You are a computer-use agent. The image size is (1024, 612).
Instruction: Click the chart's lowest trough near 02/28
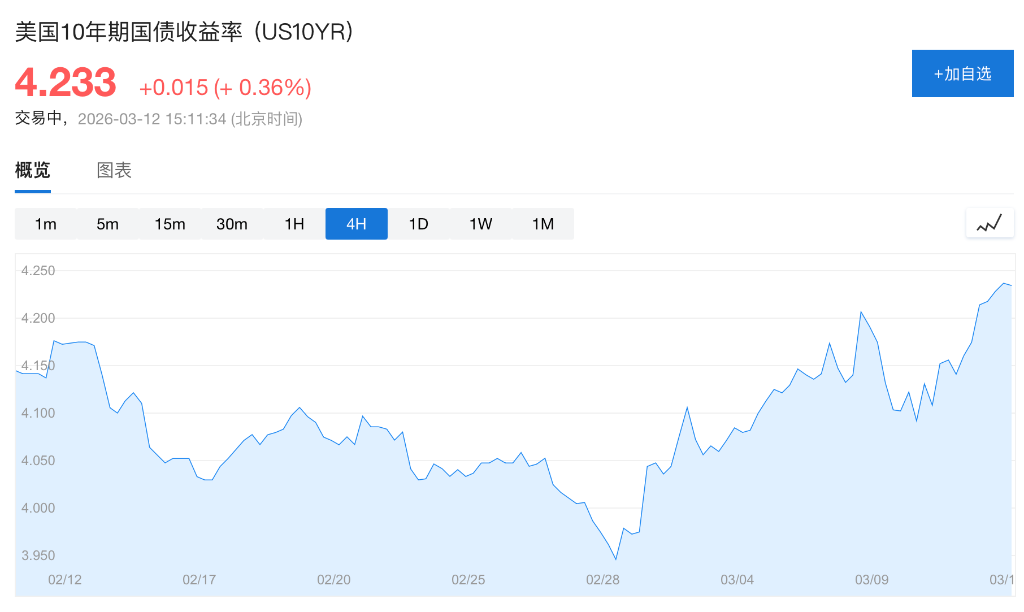616,558
